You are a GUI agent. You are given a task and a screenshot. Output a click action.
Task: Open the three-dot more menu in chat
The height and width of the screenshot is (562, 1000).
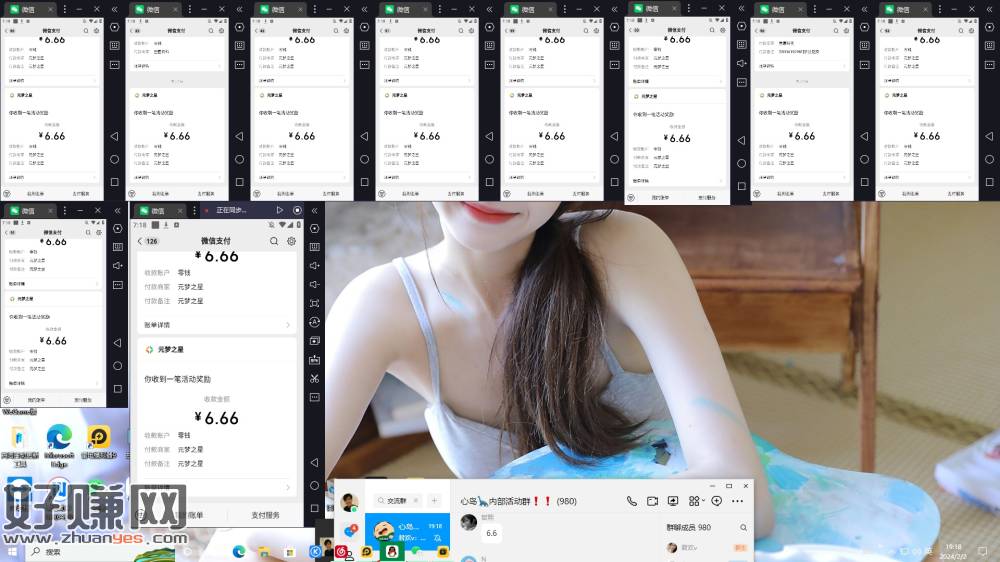click(738, 501)
